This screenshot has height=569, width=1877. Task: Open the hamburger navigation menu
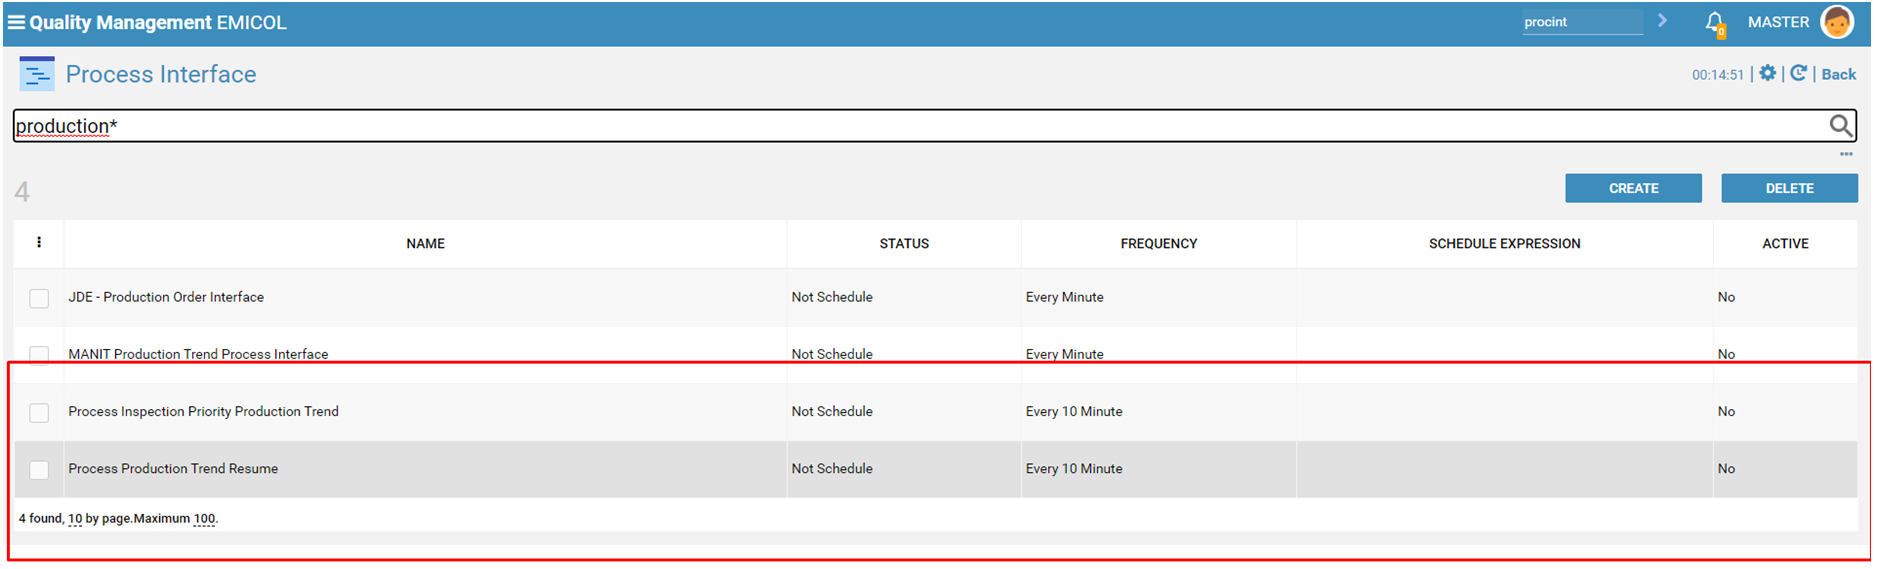16,22
